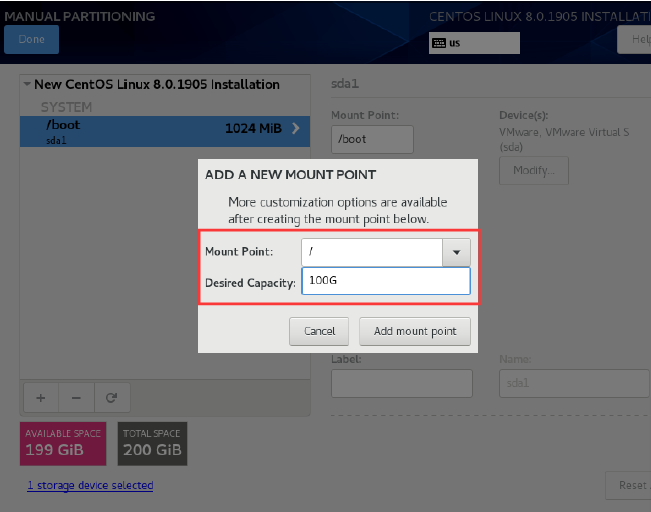Open 1 storage device selected link
Screen dimensions: 651x512
[x=91, y=485]
